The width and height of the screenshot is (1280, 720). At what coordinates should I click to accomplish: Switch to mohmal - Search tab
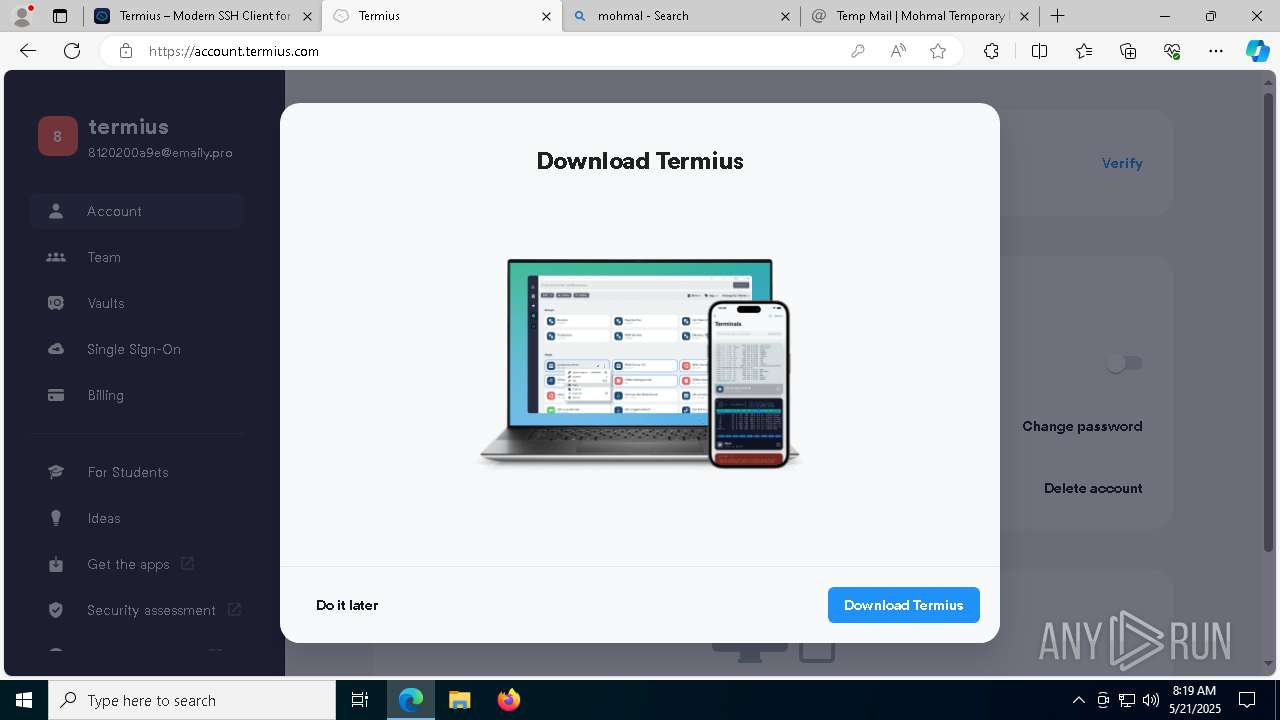[681, 16]
